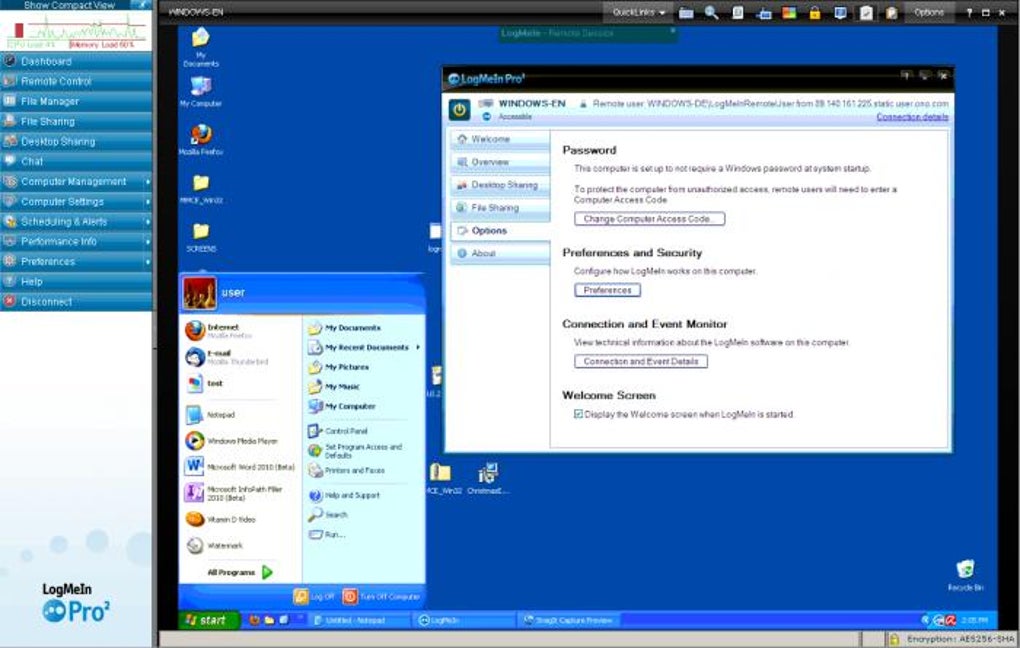This screenshot has width=1020, height=648.
Task: Open Mozilla Firefox desktop icon
Action: (x=201, y=139)
